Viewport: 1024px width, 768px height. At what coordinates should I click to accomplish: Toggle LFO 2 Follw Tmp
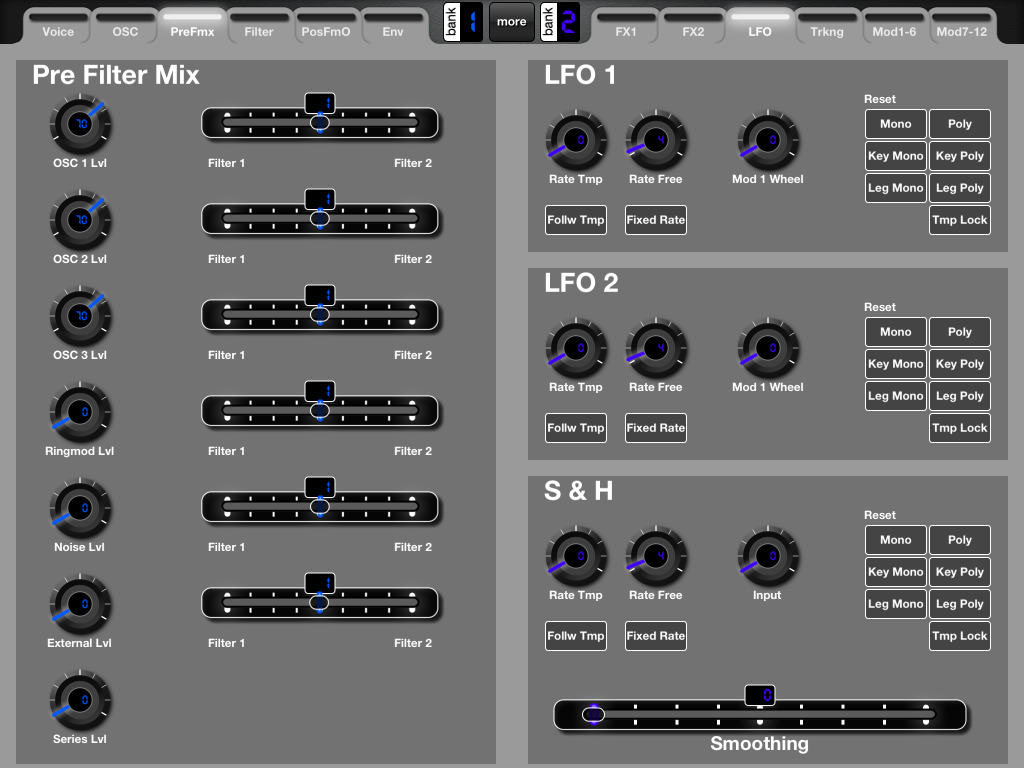[576, 428]
